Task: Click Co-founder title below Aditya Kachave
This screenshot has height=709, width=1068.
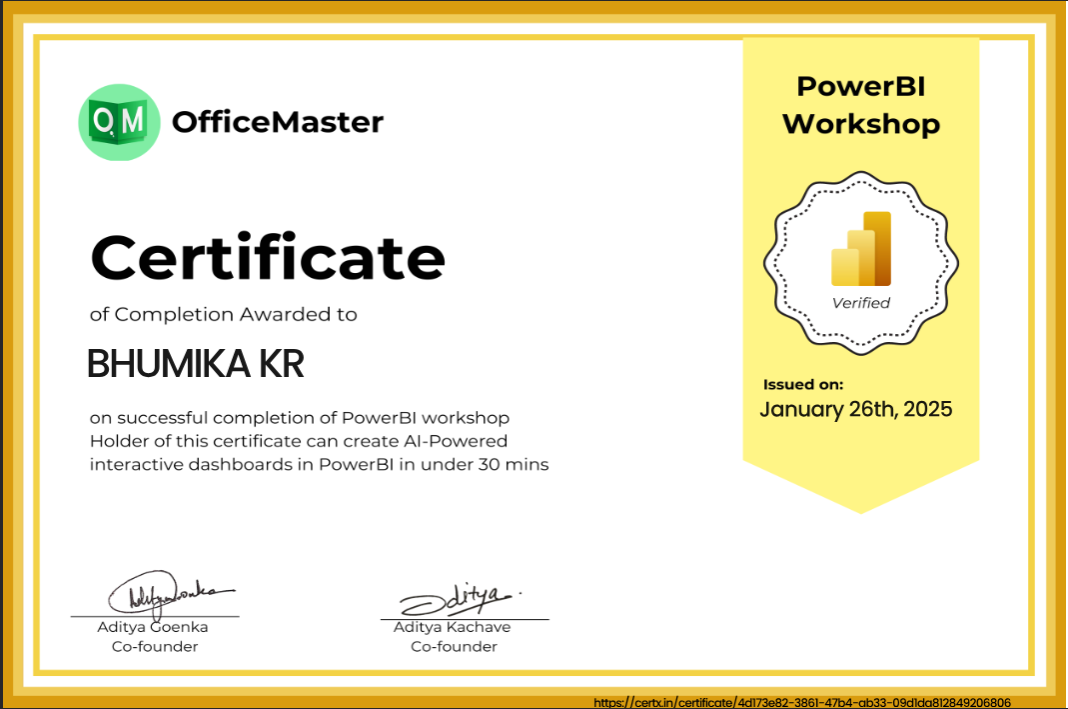Action: point(453,647)
